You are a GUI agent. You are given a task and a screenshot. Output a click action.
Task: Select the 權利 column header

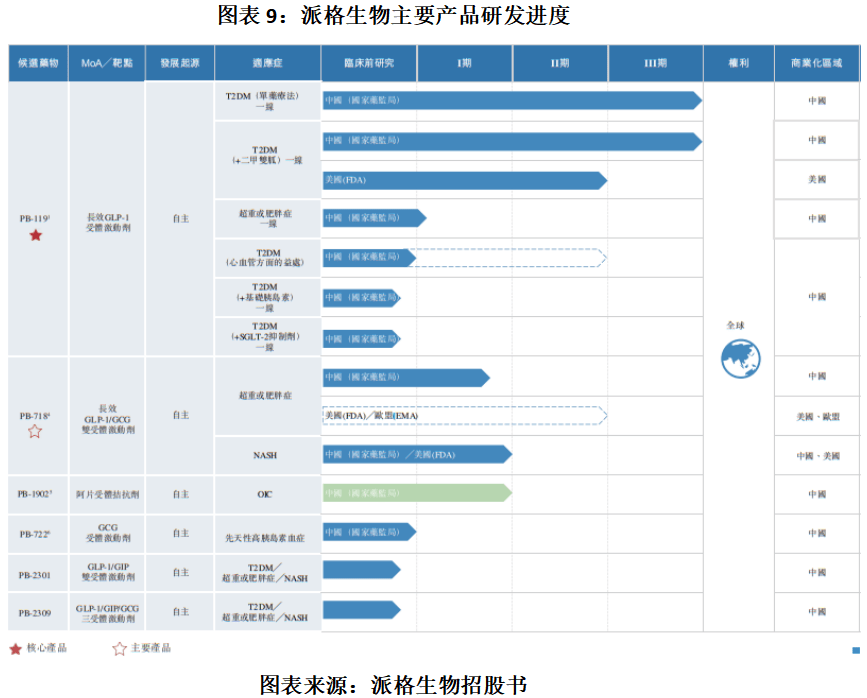pyautogui.click(x=739, y=63)
